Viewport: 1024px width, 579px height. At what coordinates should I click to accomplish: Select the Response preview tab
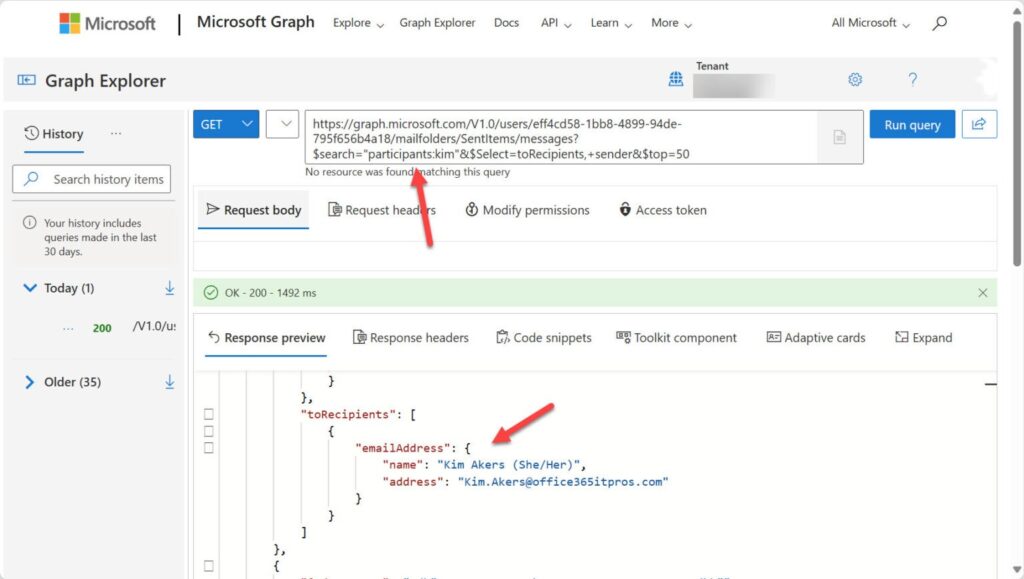click(266, 338)
